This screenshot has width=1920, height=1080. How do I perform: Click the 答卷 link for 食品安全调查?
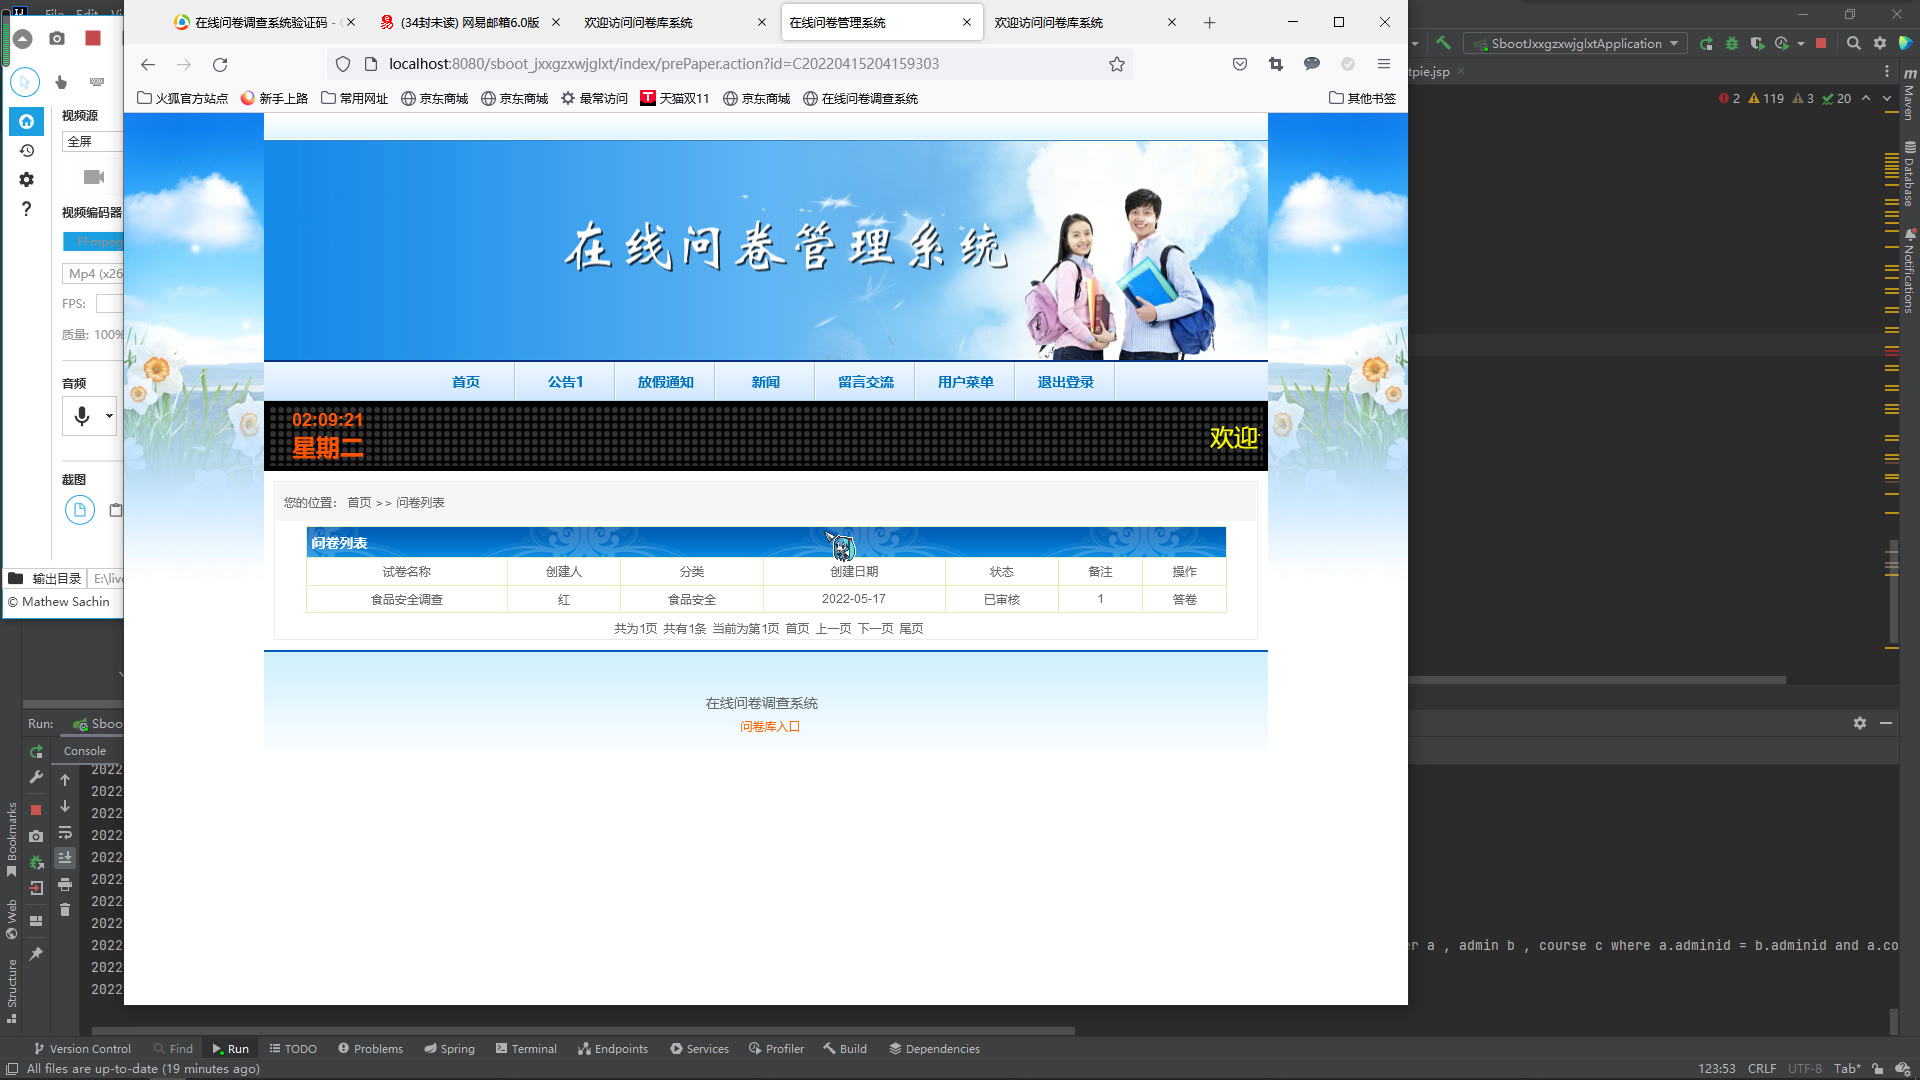click(1184, 599)
